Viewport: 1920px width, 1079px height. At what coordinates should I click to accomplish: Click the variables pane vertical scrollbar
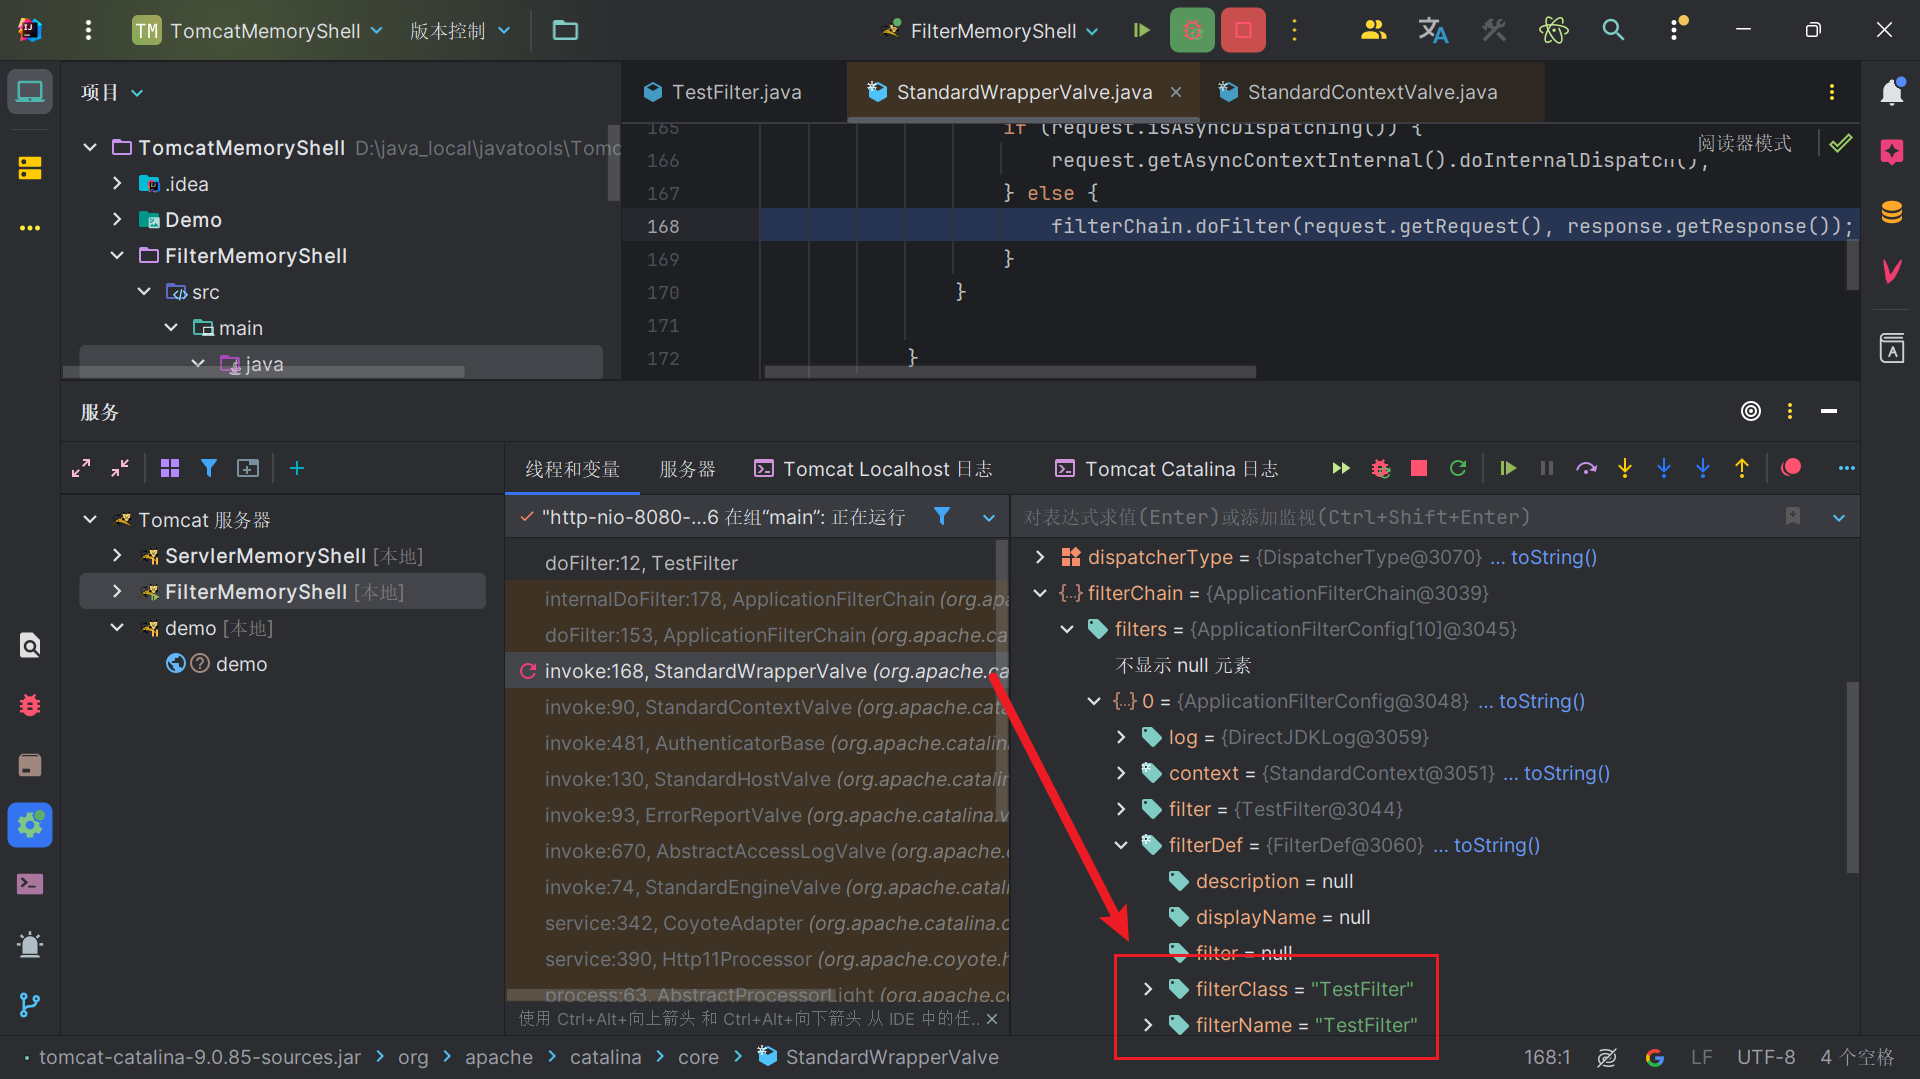[x=1852, y=776]
